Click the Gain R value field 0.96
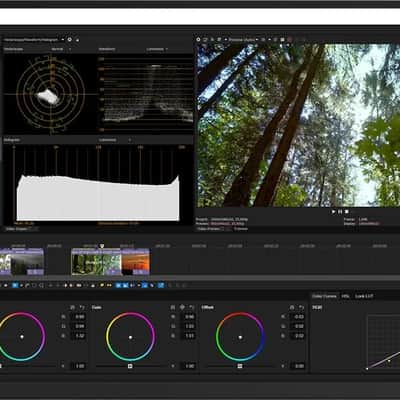400x400 pixels. click(x=189, y=317)
